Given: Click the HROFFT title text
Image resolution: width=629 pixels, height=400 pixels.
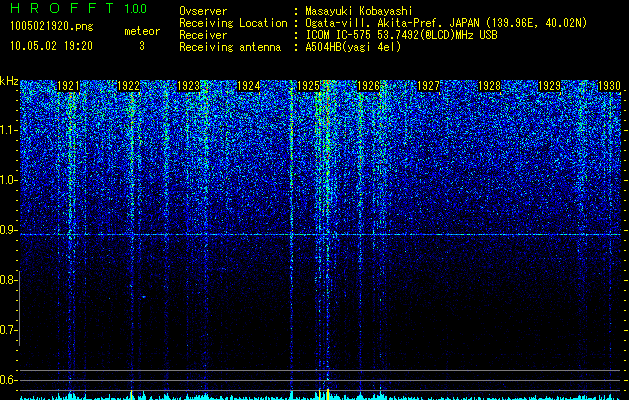Looking at the screenshot, I should coord(62,8).
